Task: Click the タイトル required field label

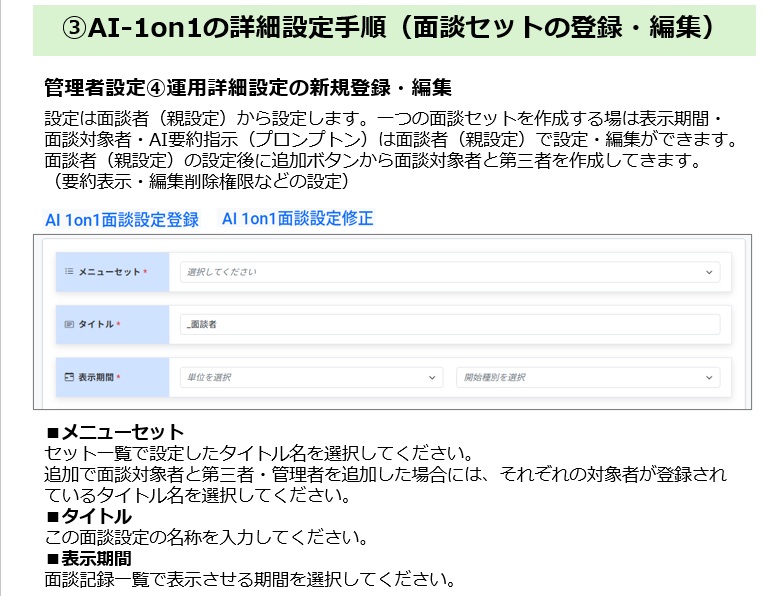Action: click(99, 325)
